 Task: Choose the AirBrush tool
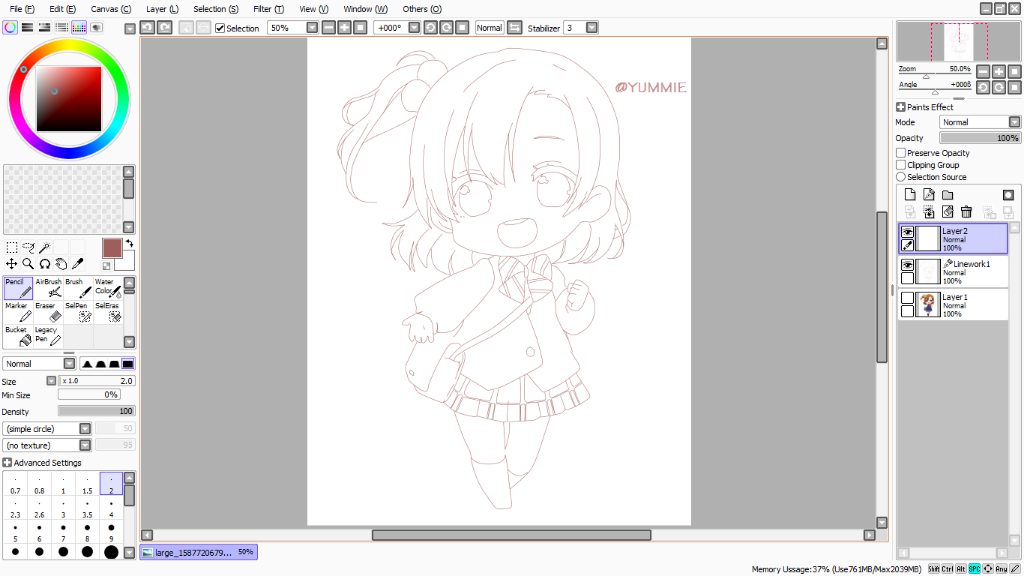48,288
